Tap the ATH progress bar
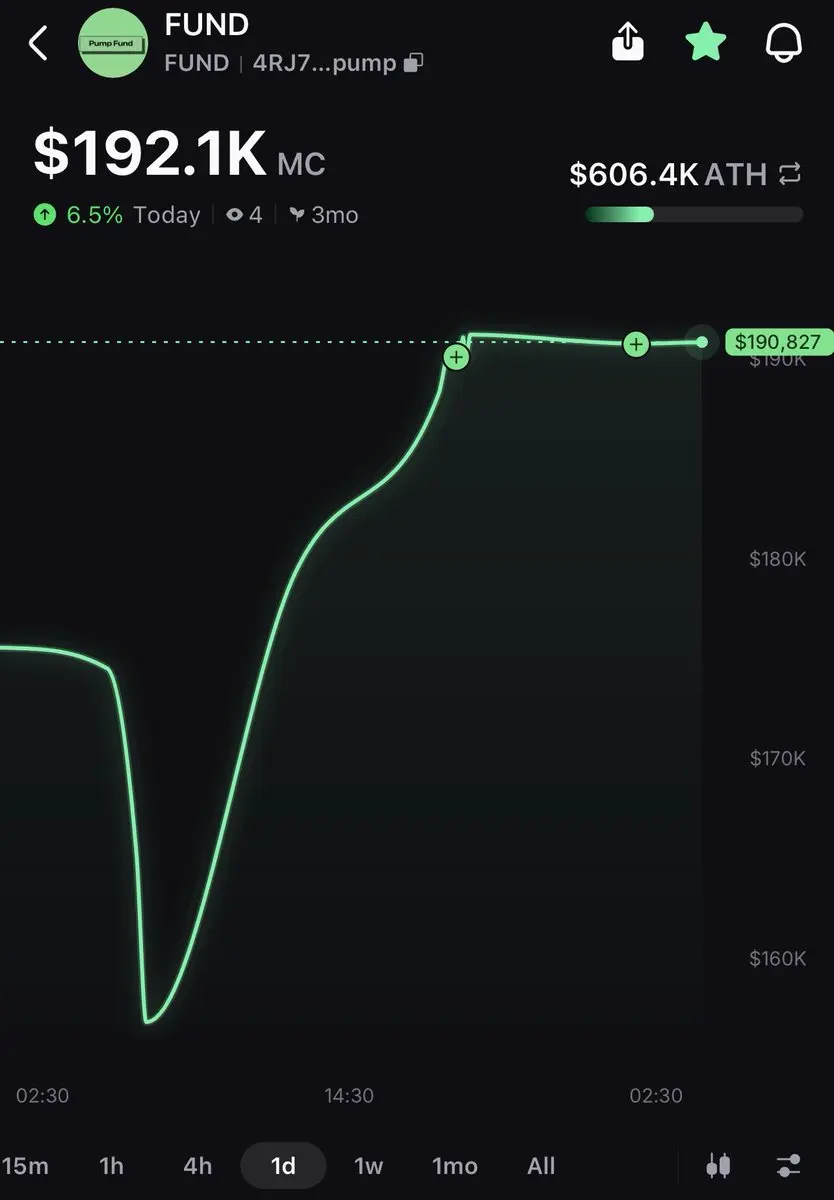This screenshot has height=1200, width=834. [694, 214]
